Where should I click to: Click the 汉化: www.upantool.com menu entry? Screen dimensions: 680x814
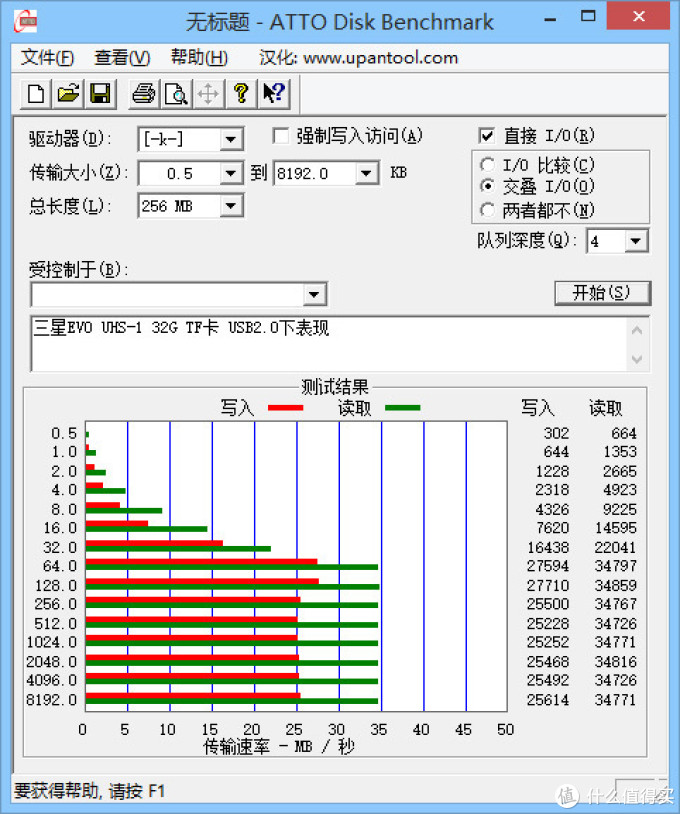point(359,58)
